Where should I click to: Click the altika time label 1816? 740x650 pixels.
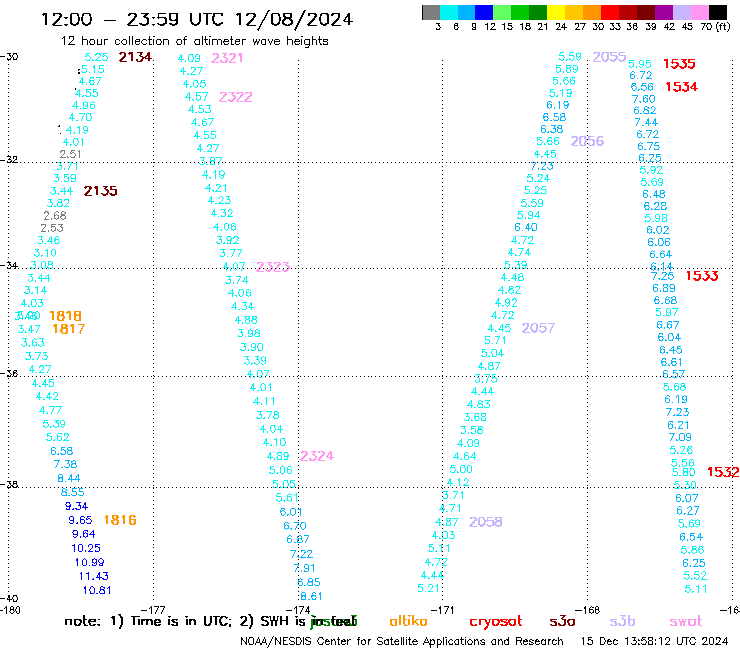[120, 520]
